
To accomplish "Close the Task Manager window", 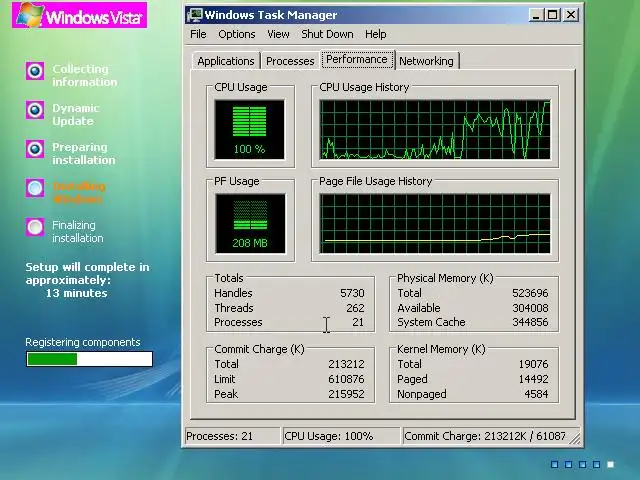I will (x=571, y=15).
